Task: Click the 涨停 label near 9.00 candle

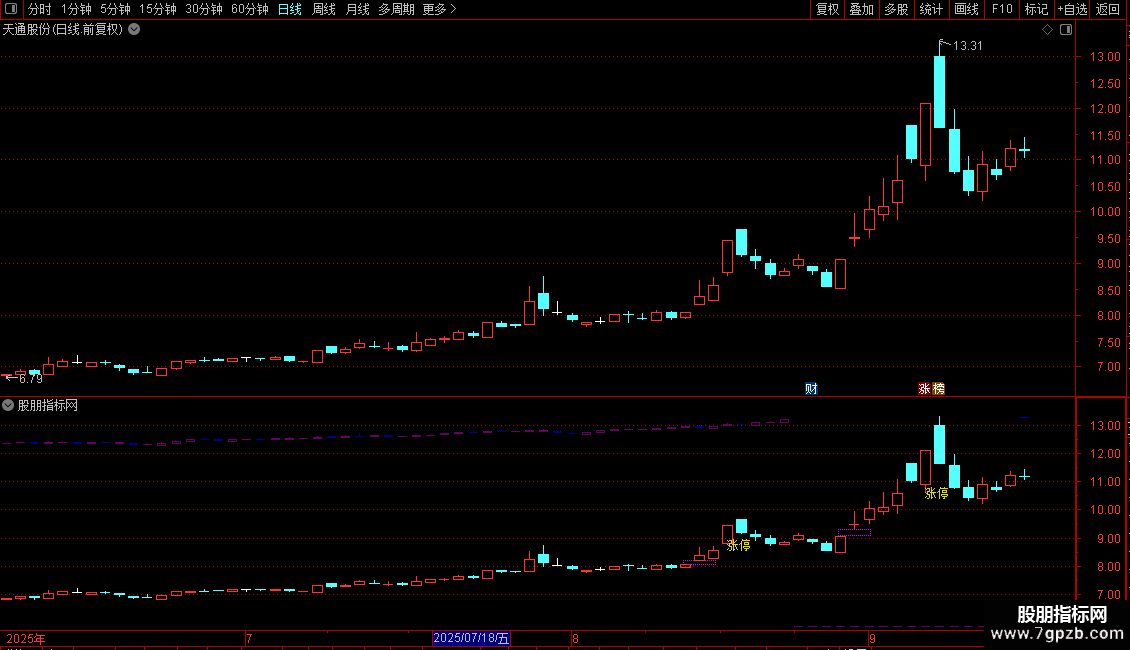Action: pyautogui.click(x=738, y=546)
